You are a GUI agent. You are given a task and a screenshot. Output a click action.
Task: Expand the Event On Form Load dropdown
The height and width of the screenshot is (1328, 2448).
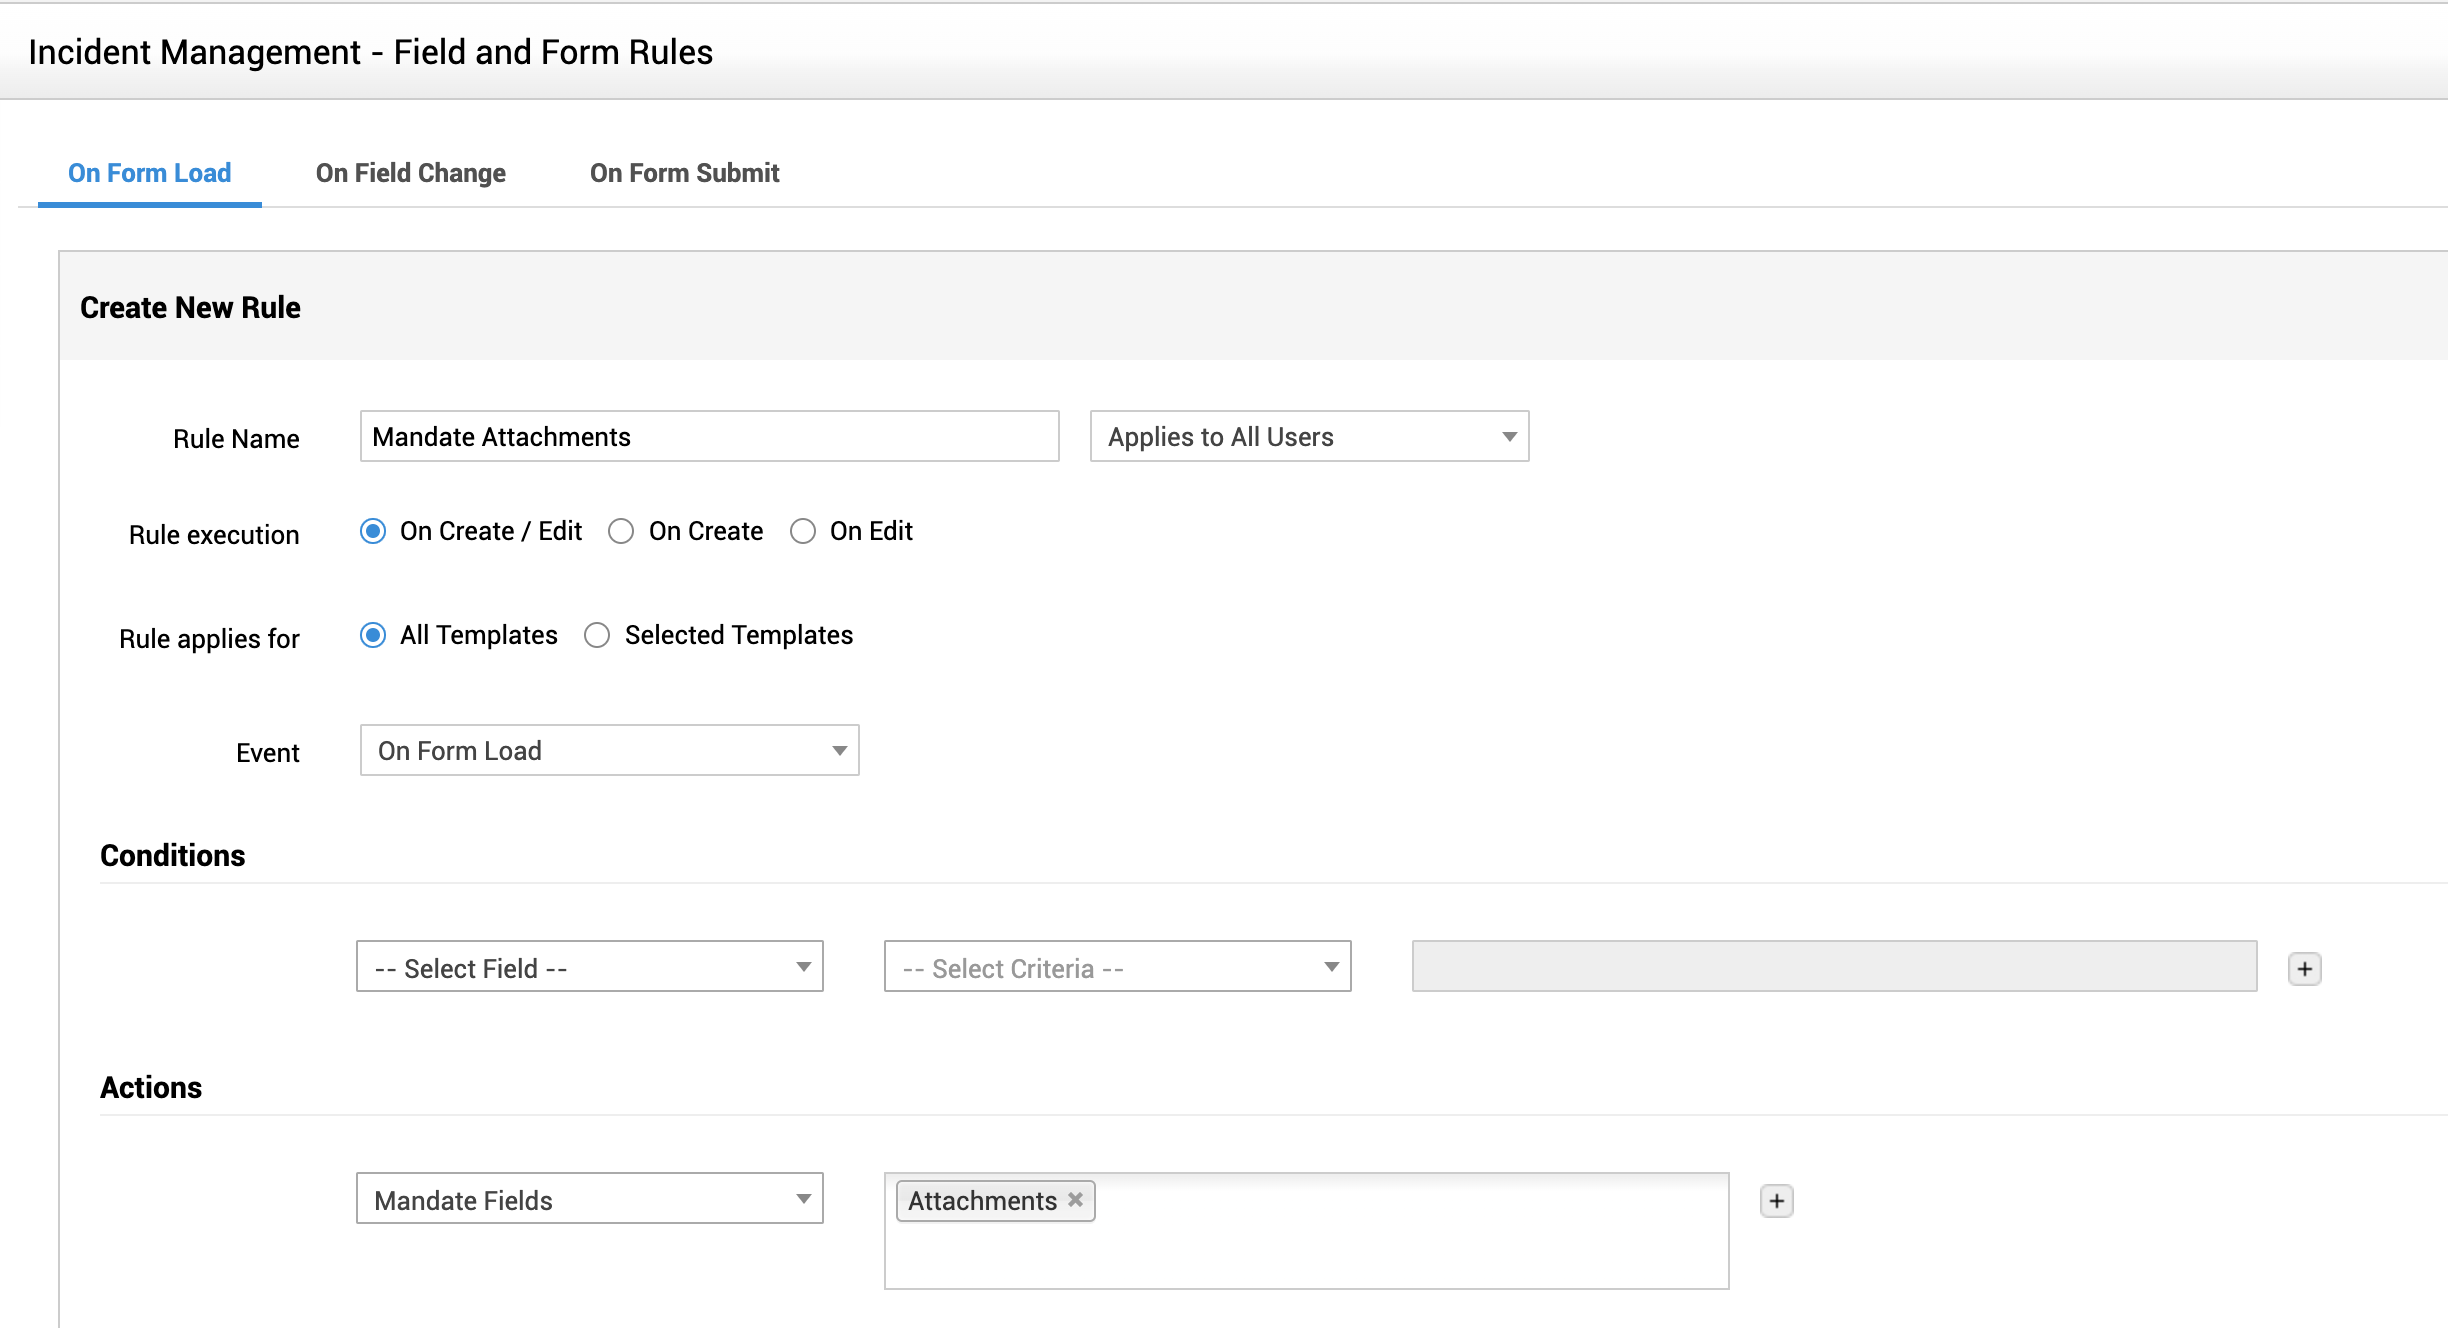pyautogui.click(x=609, y=750)
